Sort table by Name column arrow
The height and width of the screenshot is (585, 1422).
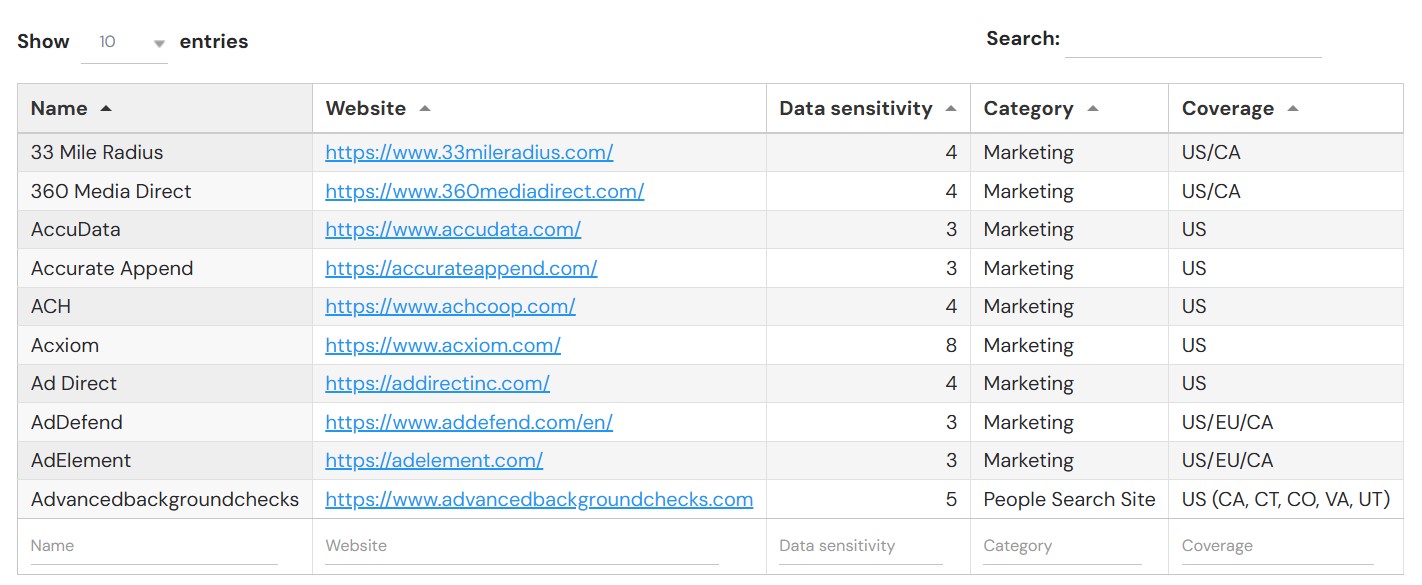tap(106, 108)
